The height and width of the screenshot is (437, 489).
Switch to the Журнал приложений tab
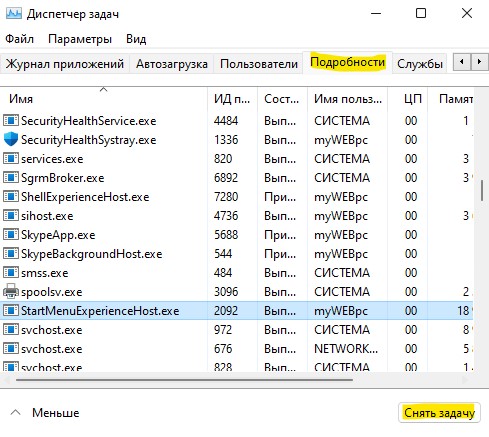coord(65,63)
